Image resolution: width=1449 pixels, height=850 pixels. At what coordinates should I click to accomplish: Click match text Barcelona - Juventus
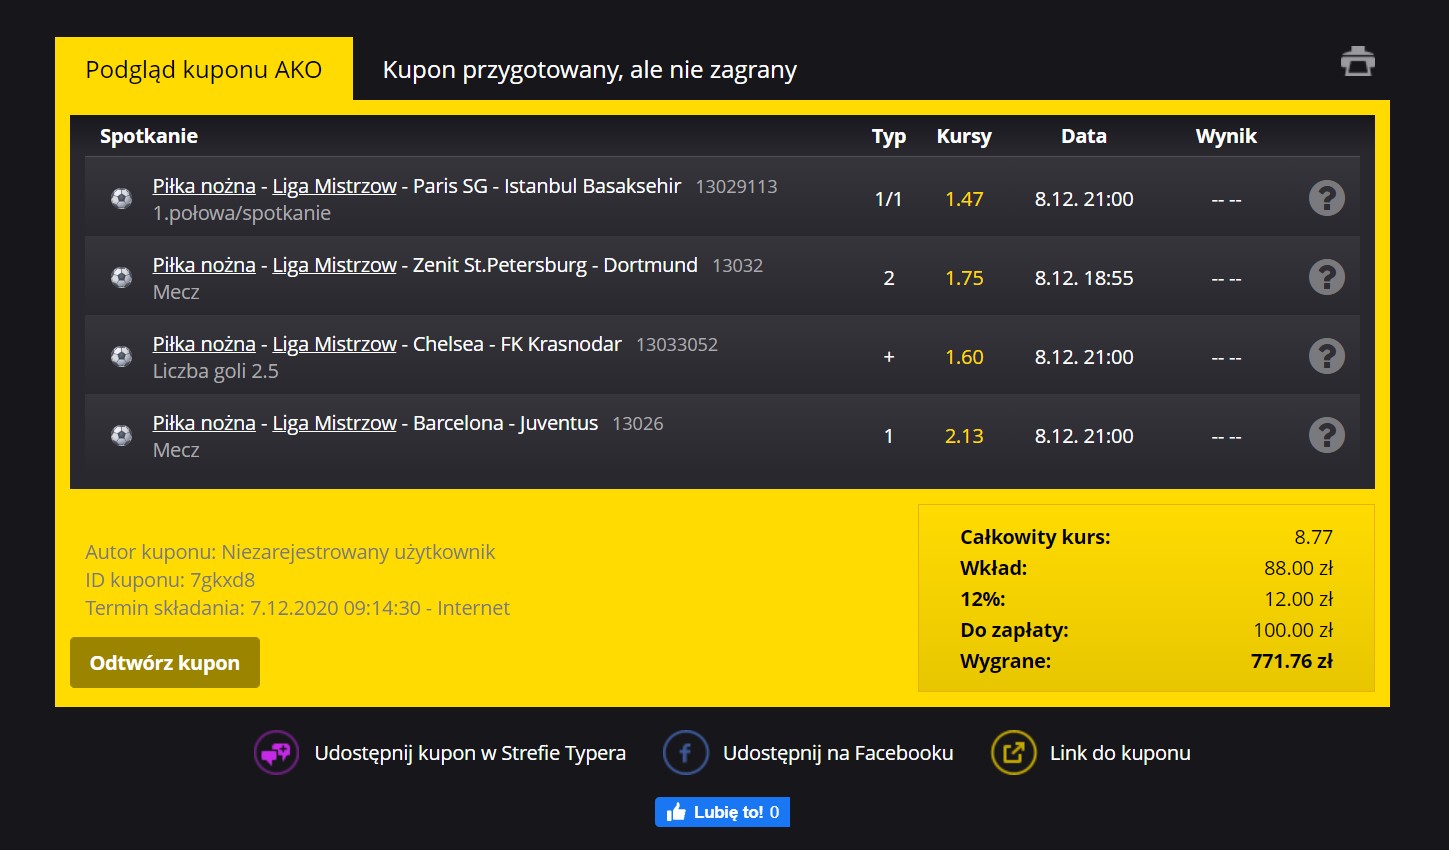tap(505, 423)
